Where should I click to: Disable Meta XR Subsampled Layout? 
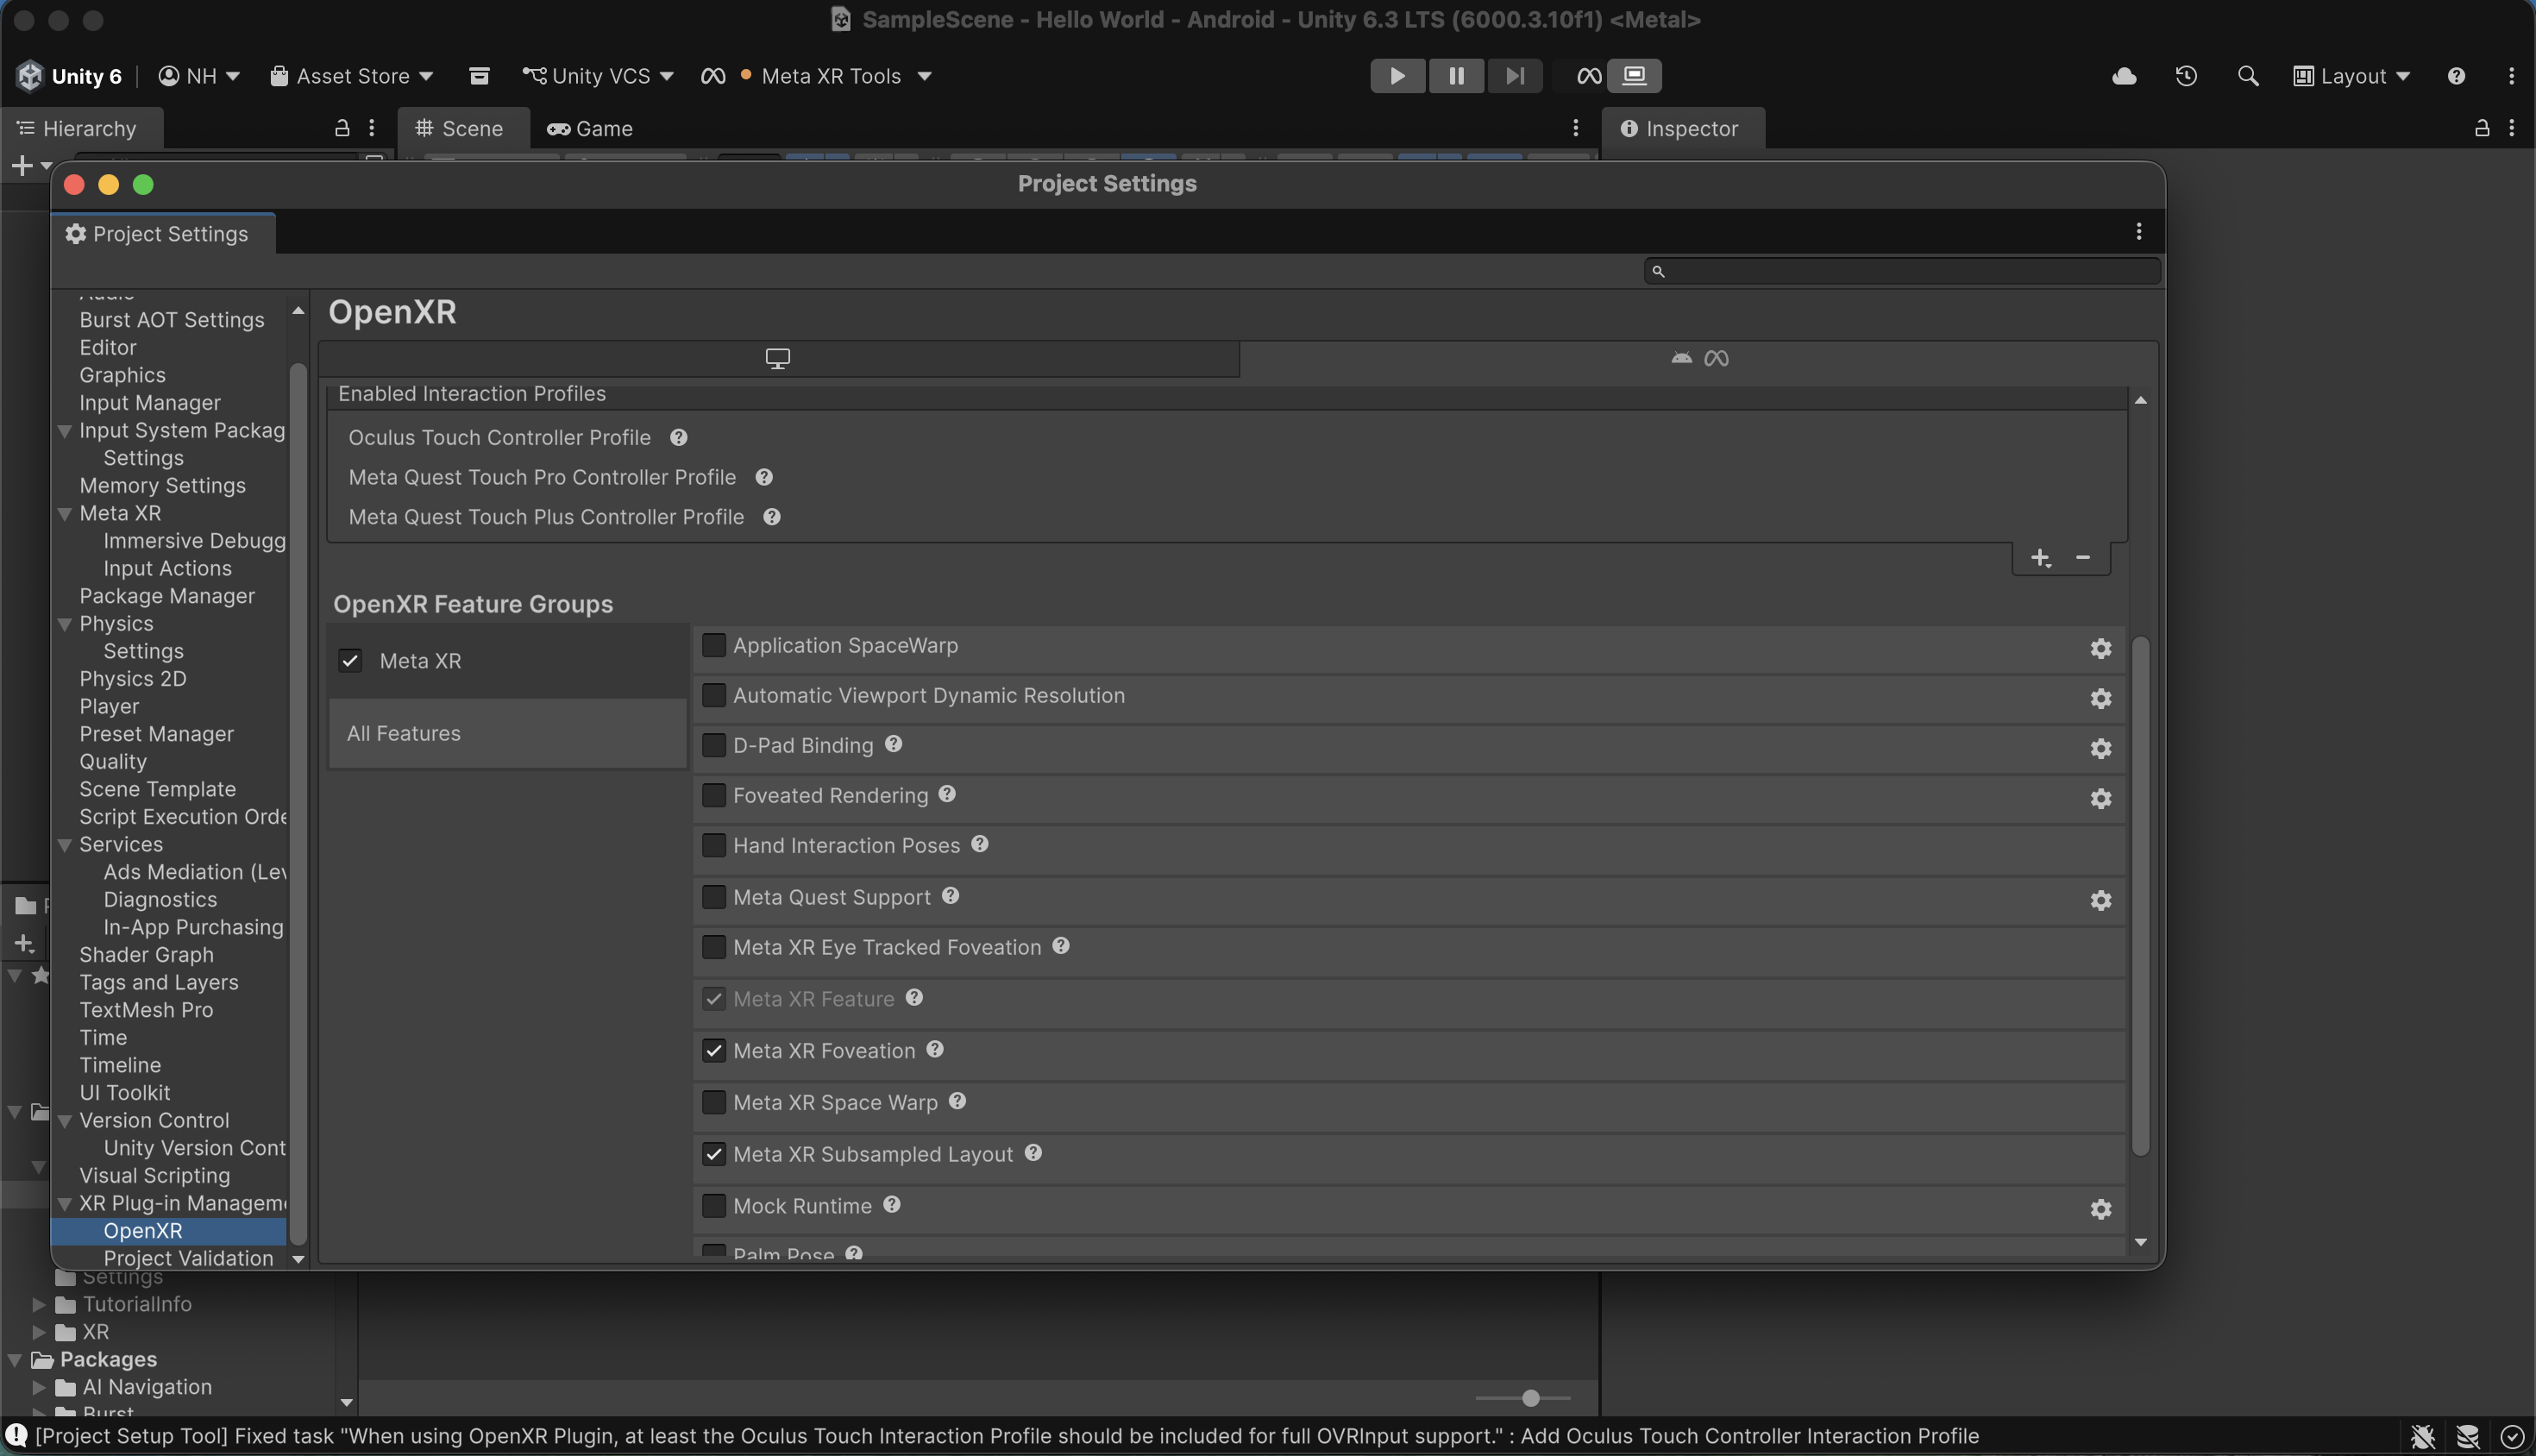pyautogui.click(x=714, y=1153)
